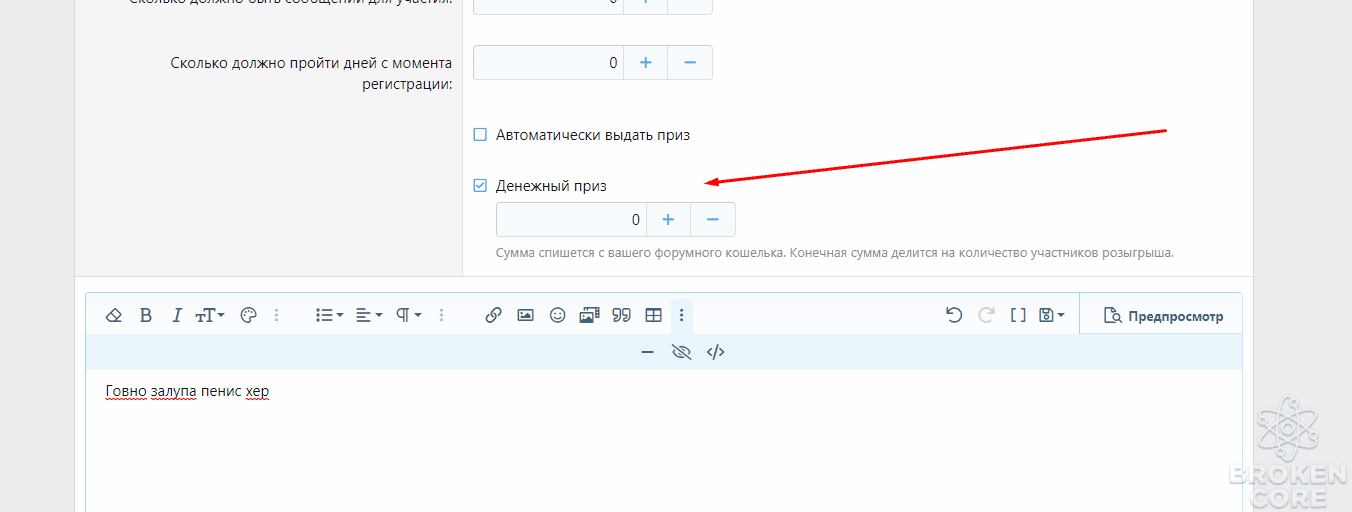Click the Предпросмотр preview button
Screen dimensions: 1352x512
(x=1163, y=315)
